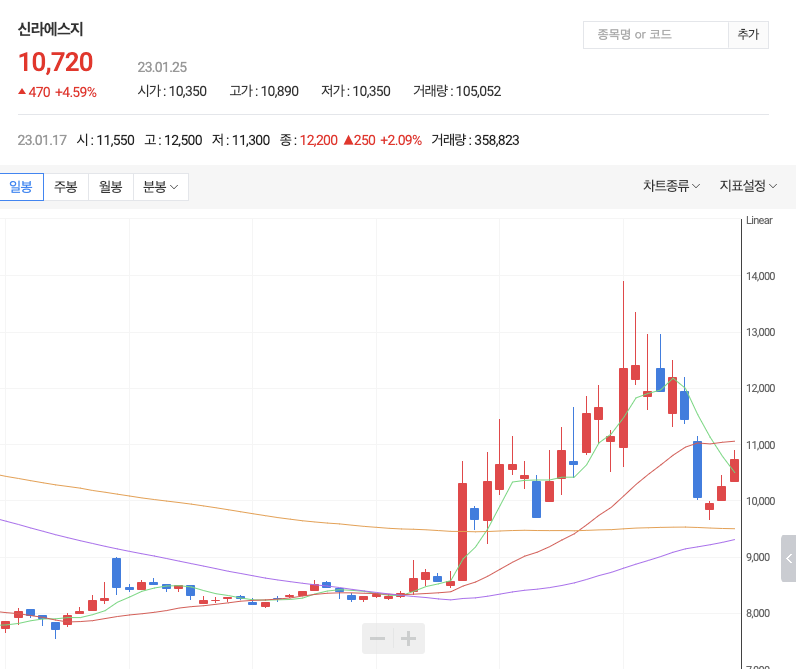Click the 거래량 358,823 hovered volume
Screen dimensions: 796x669
[475, 140]
